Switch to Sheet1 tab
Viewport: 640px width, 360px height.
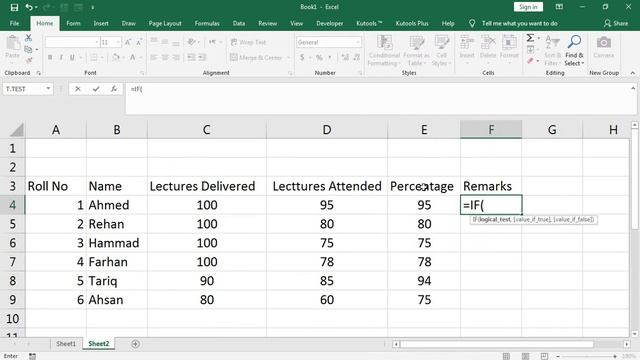click(66, 344)
